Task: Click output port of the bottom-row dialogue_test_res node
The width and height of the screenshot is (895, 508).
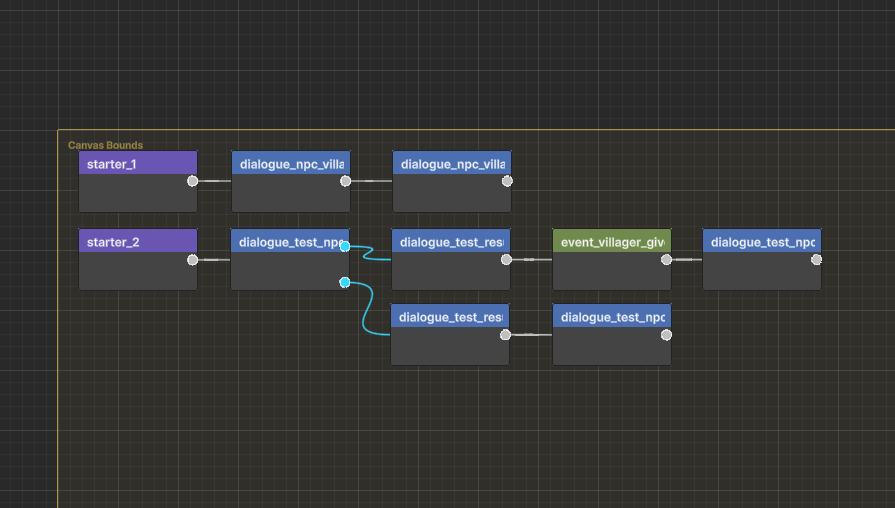Action: coord(505,334)
